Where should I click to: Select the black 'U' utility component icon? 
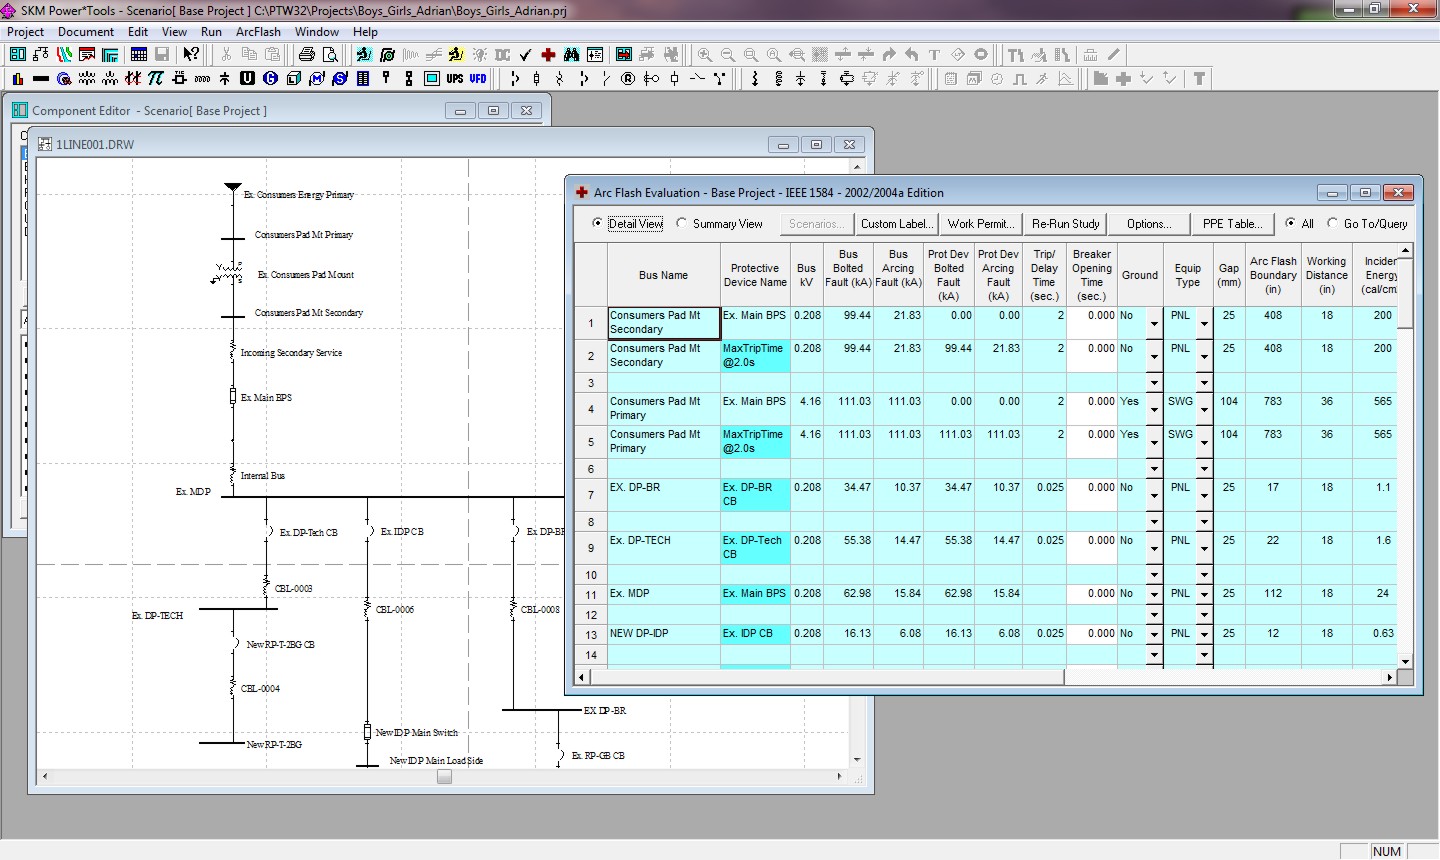click(247, 78)
